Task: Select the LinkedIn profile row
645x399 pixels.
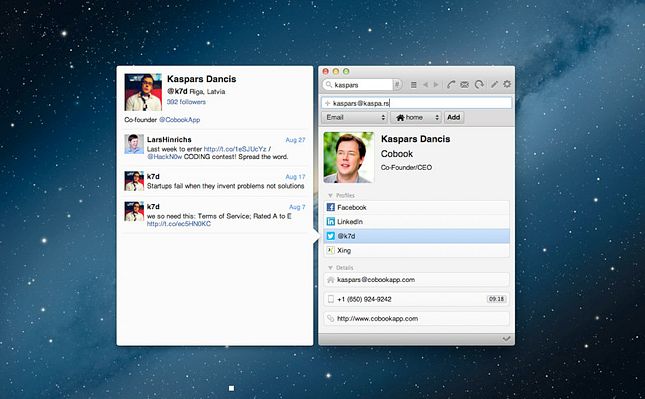Action: pyautogui.click(x=416, y=222)
